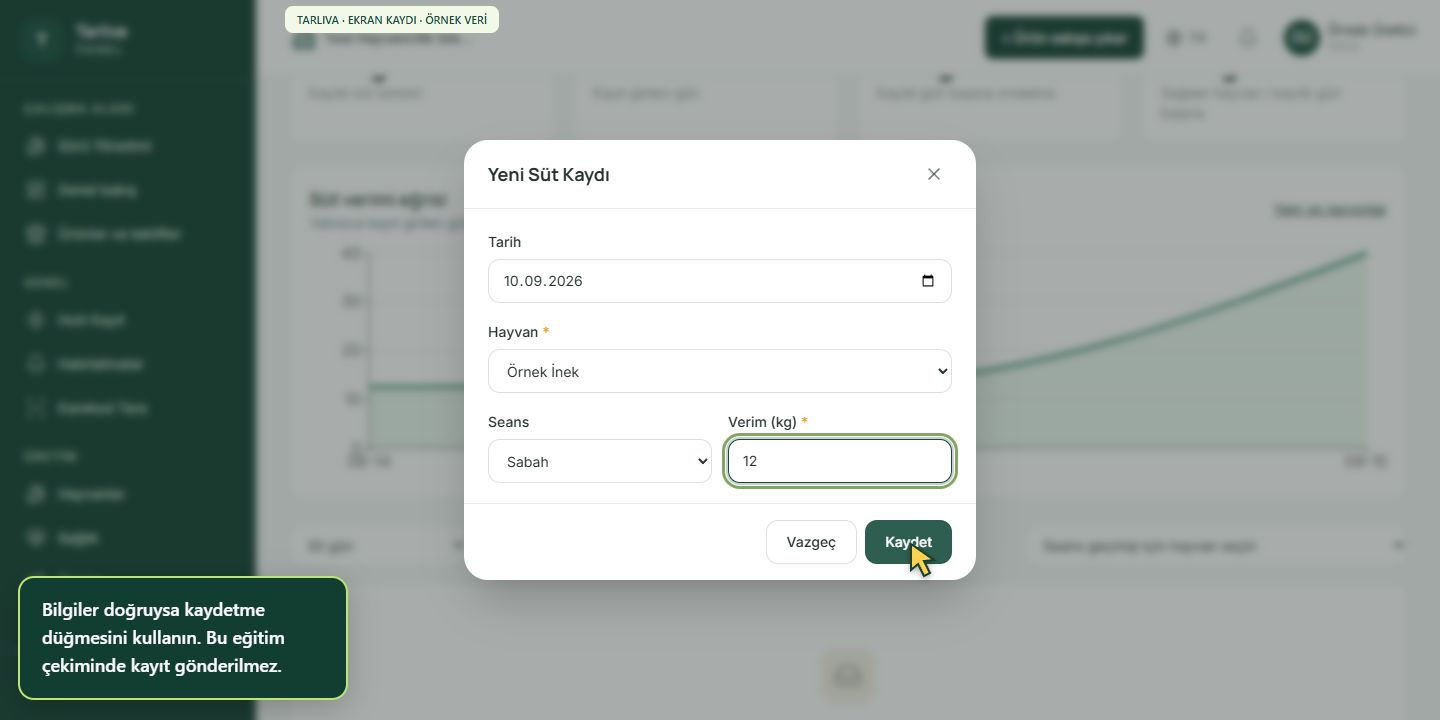1440x720 pixels.
Task: Click the Vazgeç button
Action: pyautogui.click(x=811, y=542)
